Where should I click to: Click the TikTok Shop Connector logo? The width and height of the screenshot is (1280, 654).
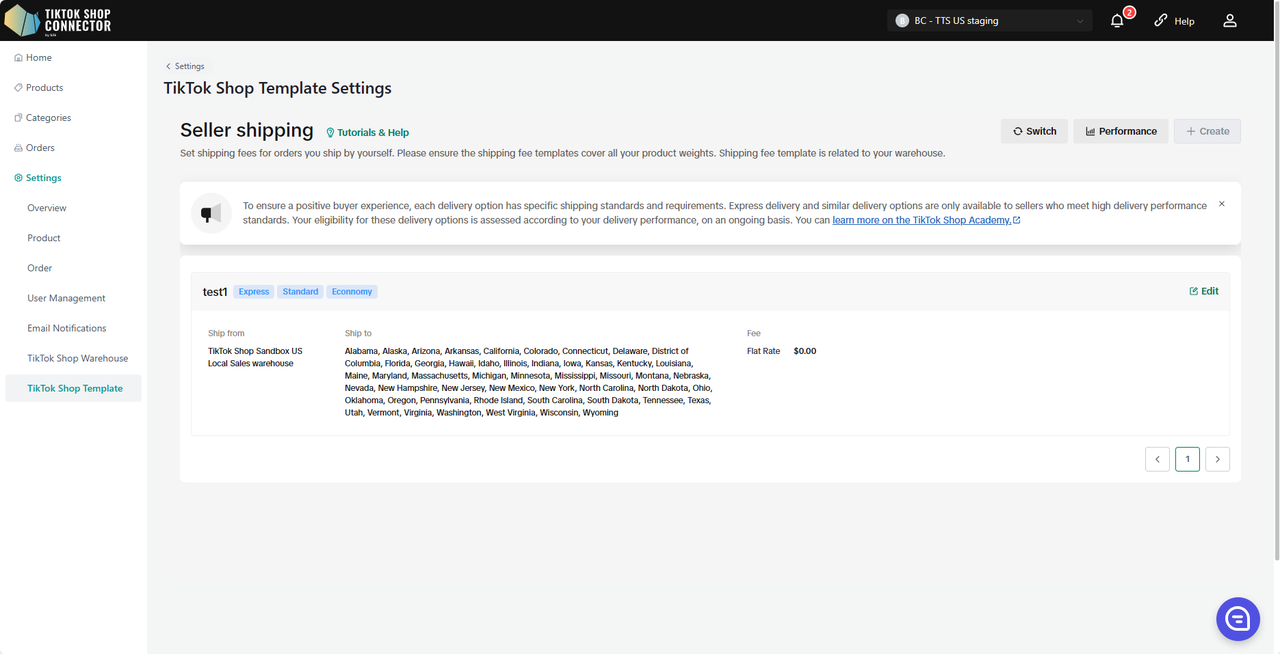(x=58, y=20)
